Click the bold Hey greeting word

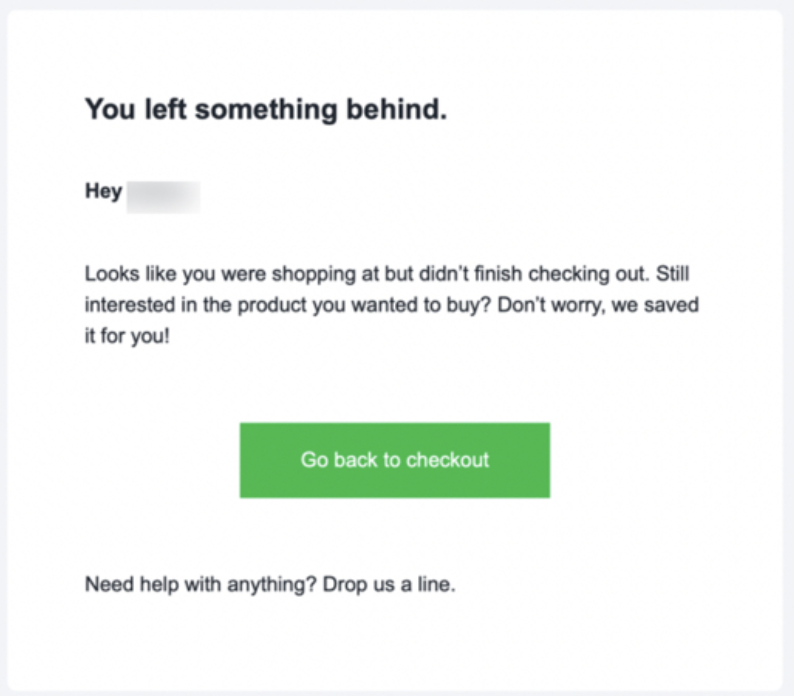point(103,192)
